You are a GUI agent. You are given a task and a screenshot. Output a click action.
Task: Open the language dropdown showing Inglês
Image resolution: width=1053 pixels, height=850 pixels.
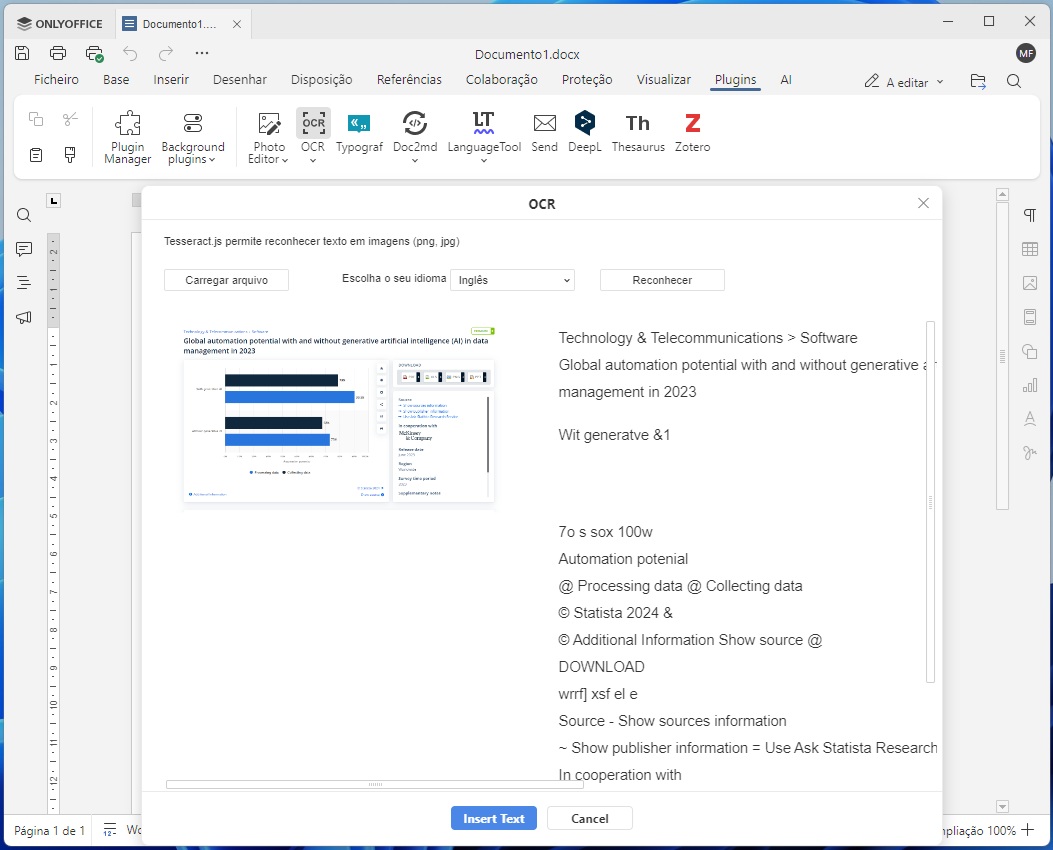point(512,280)
